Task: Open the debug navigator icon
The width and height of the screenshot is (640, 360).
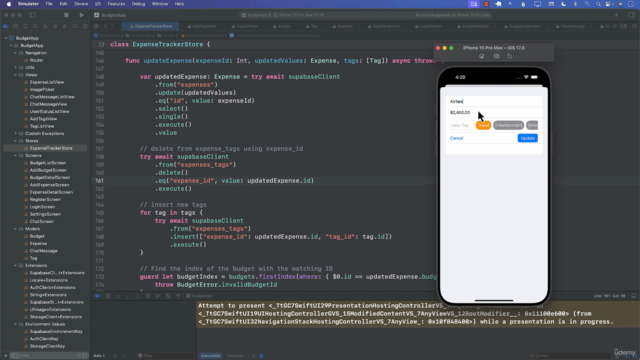Action: pyautogui.click(x=65, y=26)
